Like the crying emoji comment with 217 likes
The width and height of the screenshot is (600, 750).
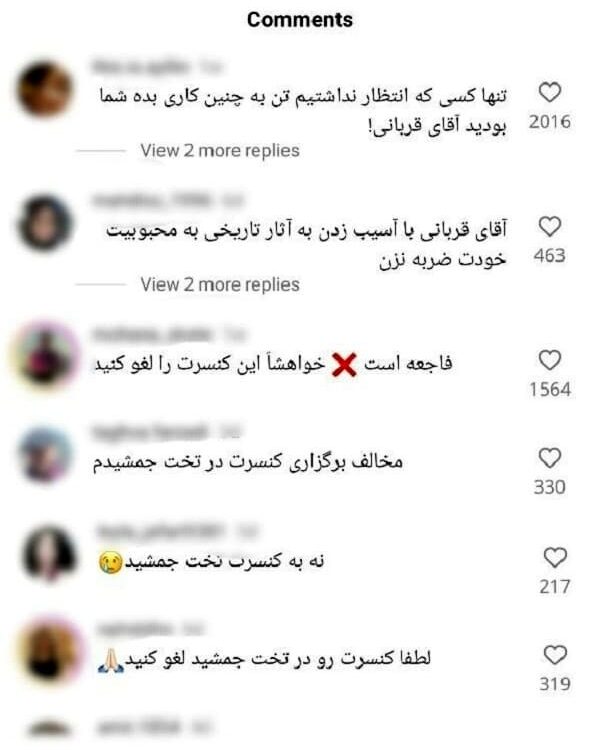coord(555,558)
